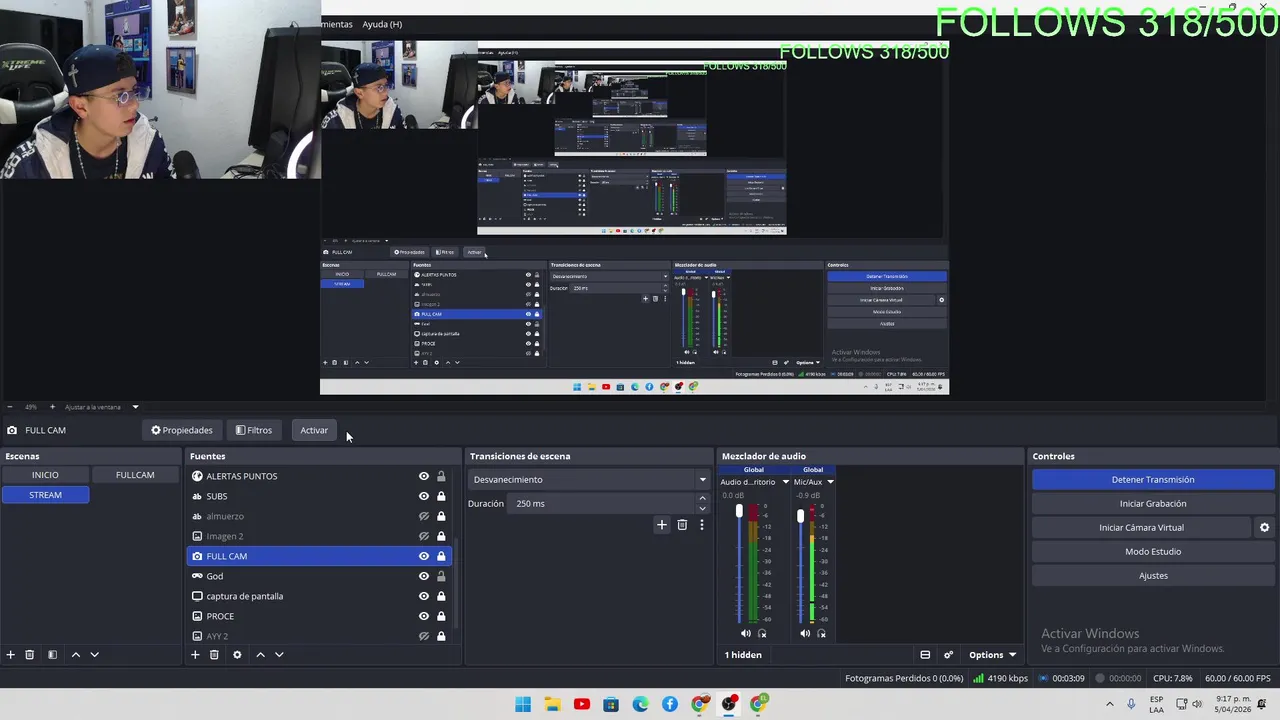Move selected source up in Fuentes
Screen dimensions: 1280x720
pyautogui.click(x=260, y=655)
